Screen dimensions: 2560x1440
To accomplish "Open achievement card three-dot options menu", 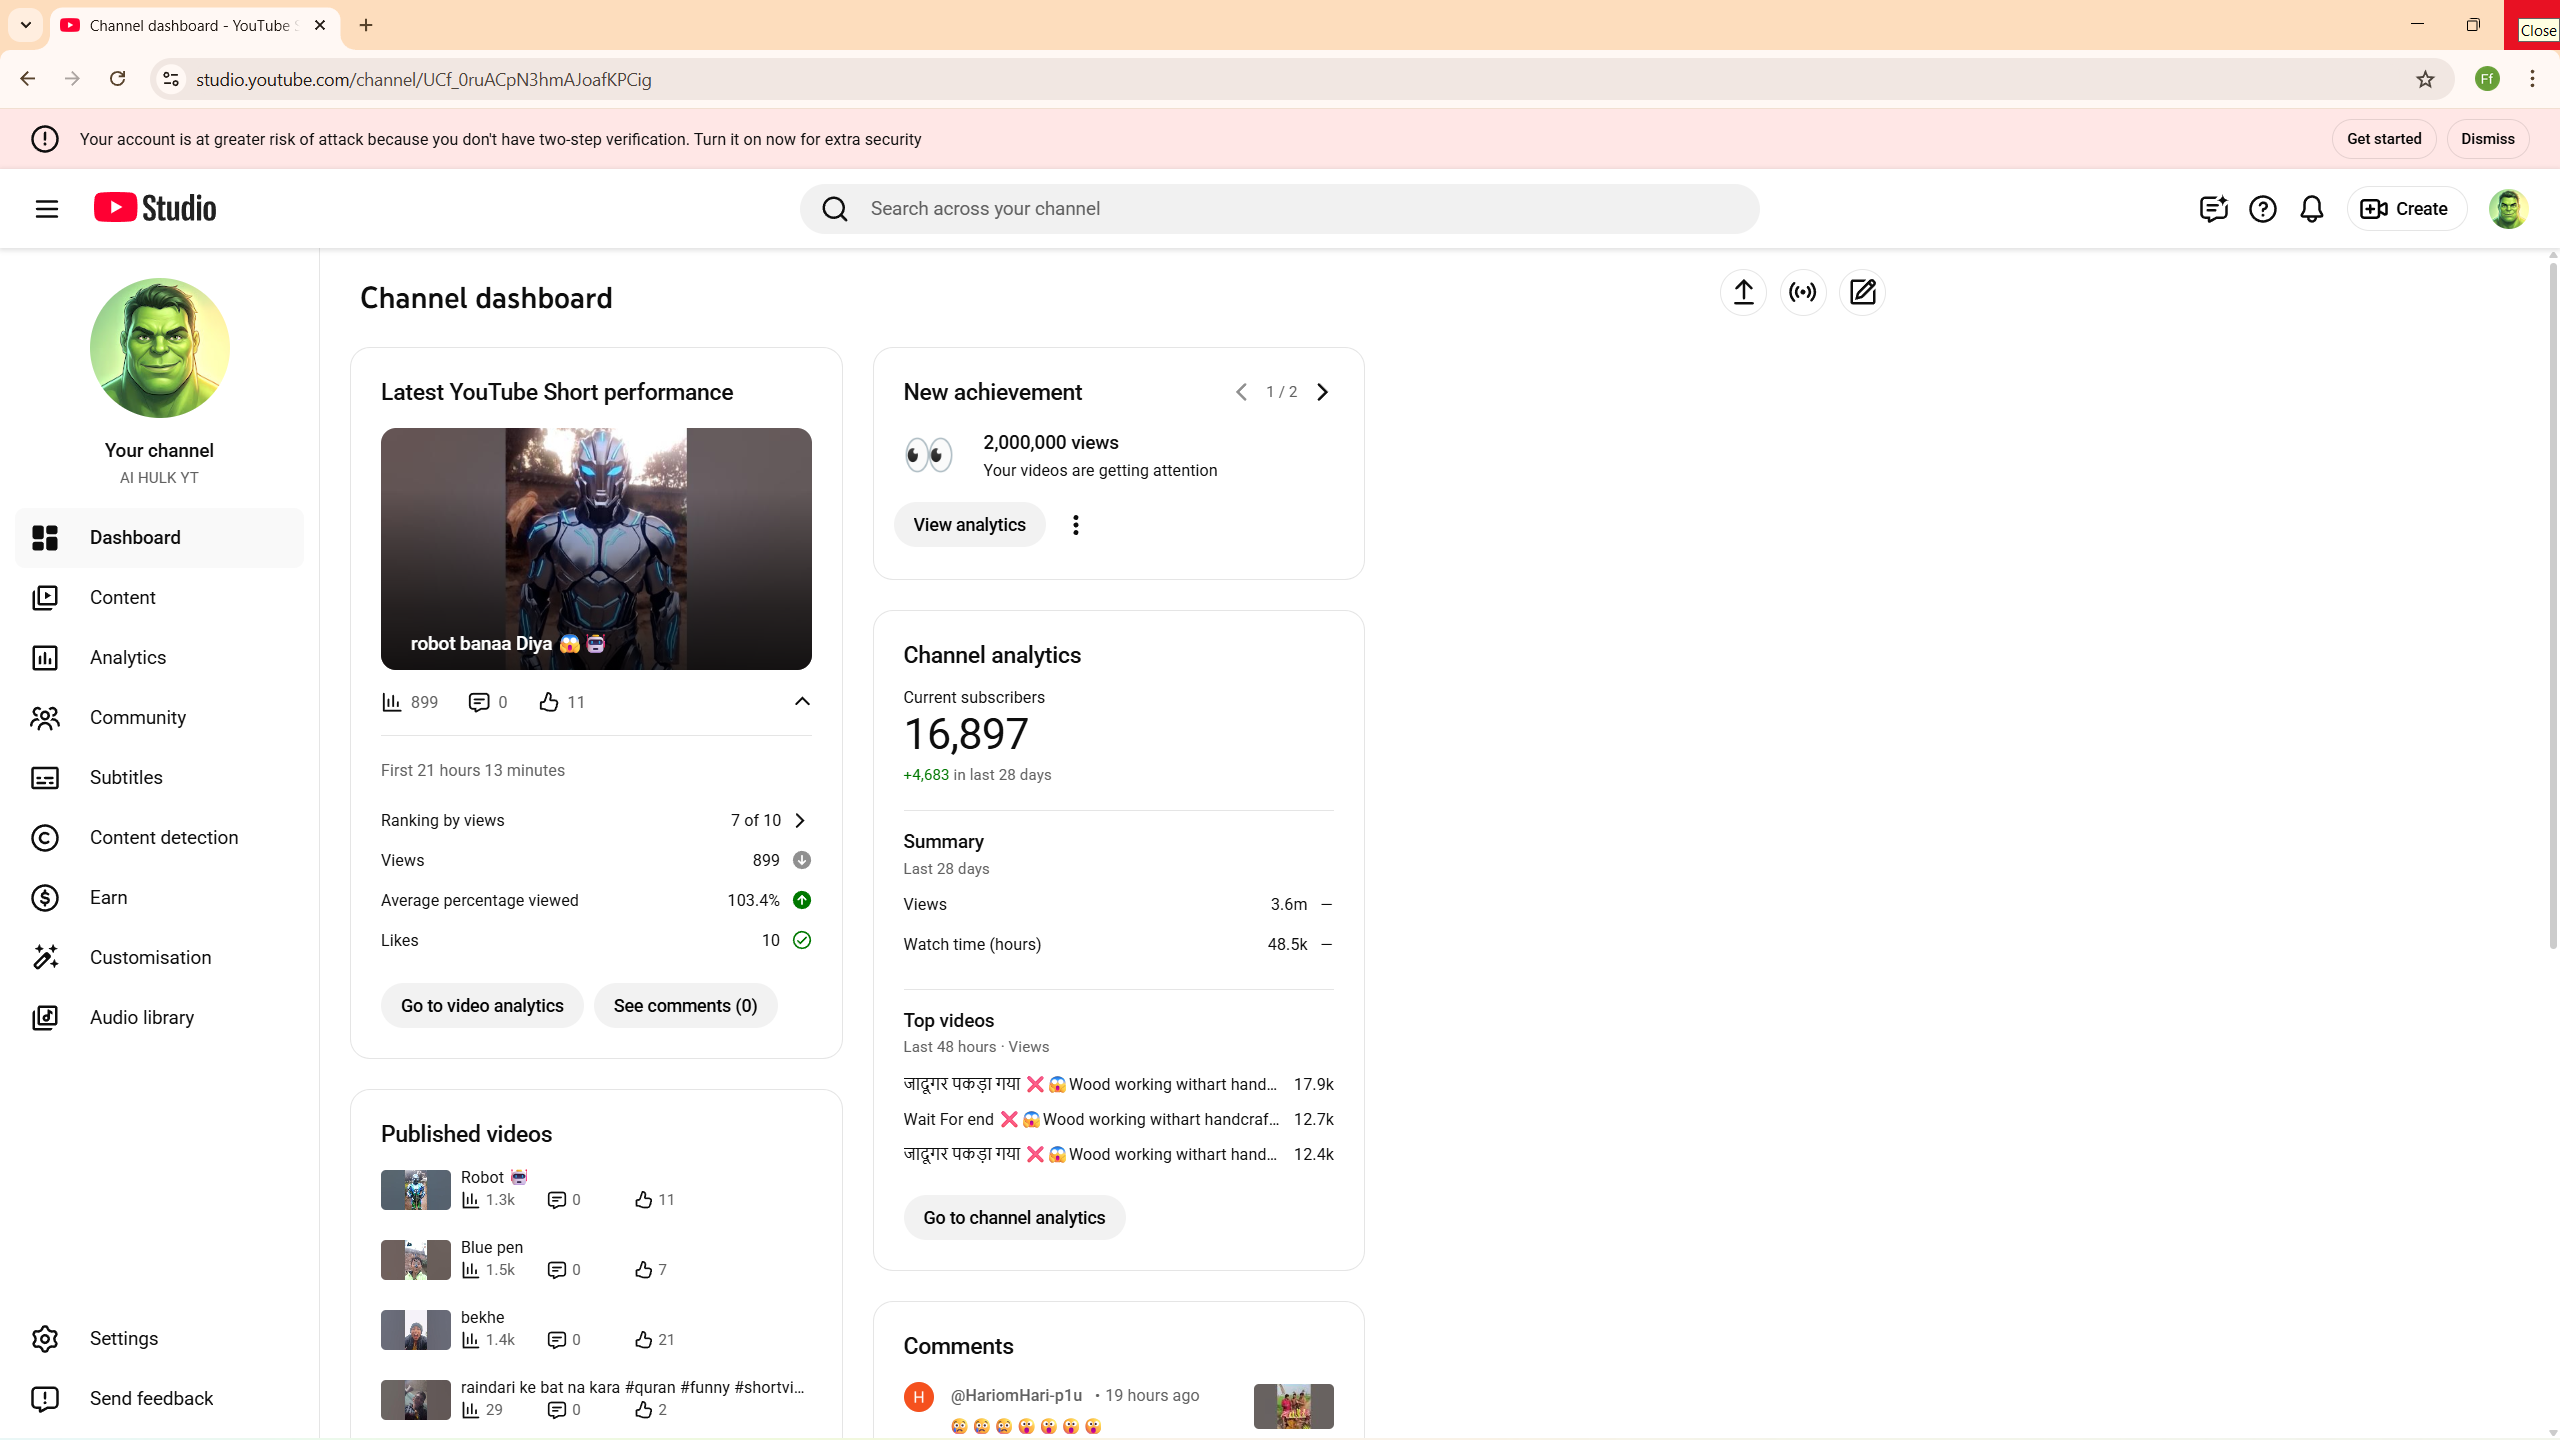I will 1075,525.
